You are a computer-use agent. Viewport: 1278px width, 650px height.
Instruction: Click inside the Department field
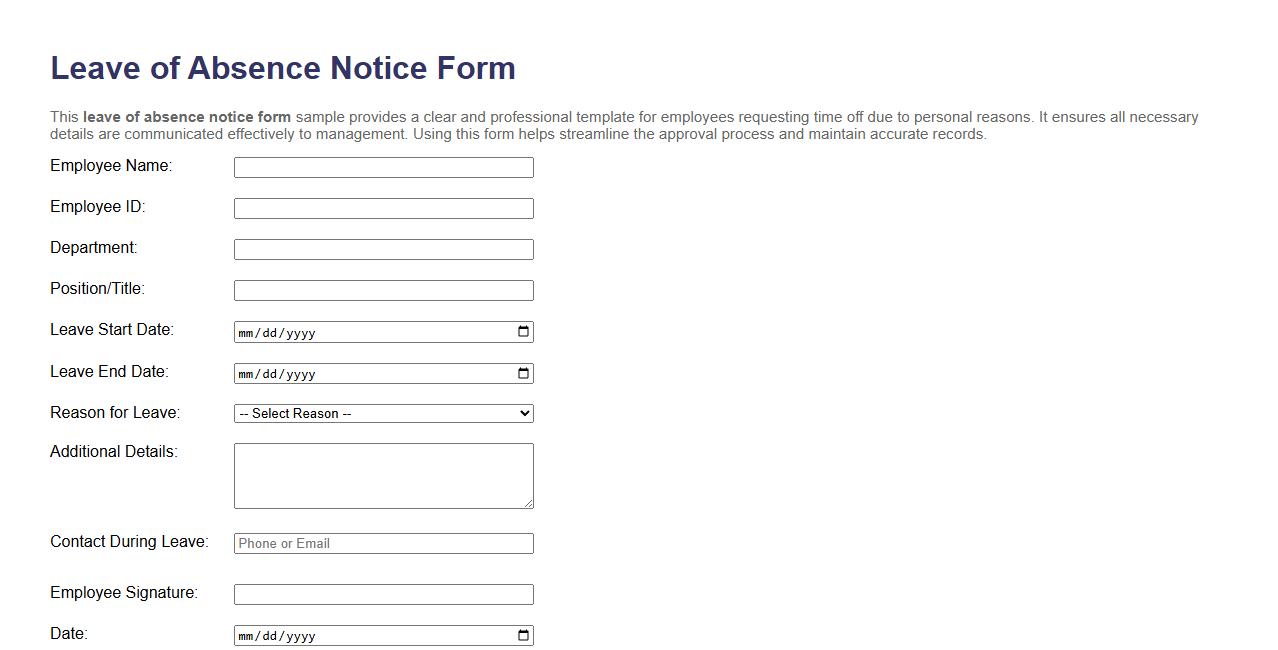click(383, 249)
